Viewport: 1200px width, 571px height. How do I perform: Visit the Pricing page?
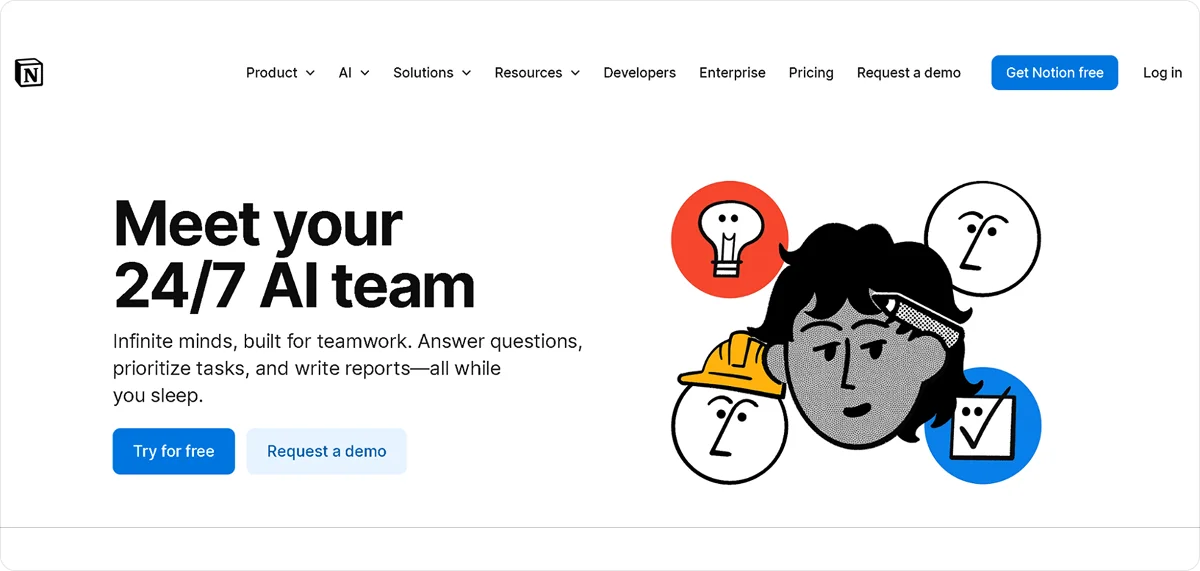tap(811, 73)
